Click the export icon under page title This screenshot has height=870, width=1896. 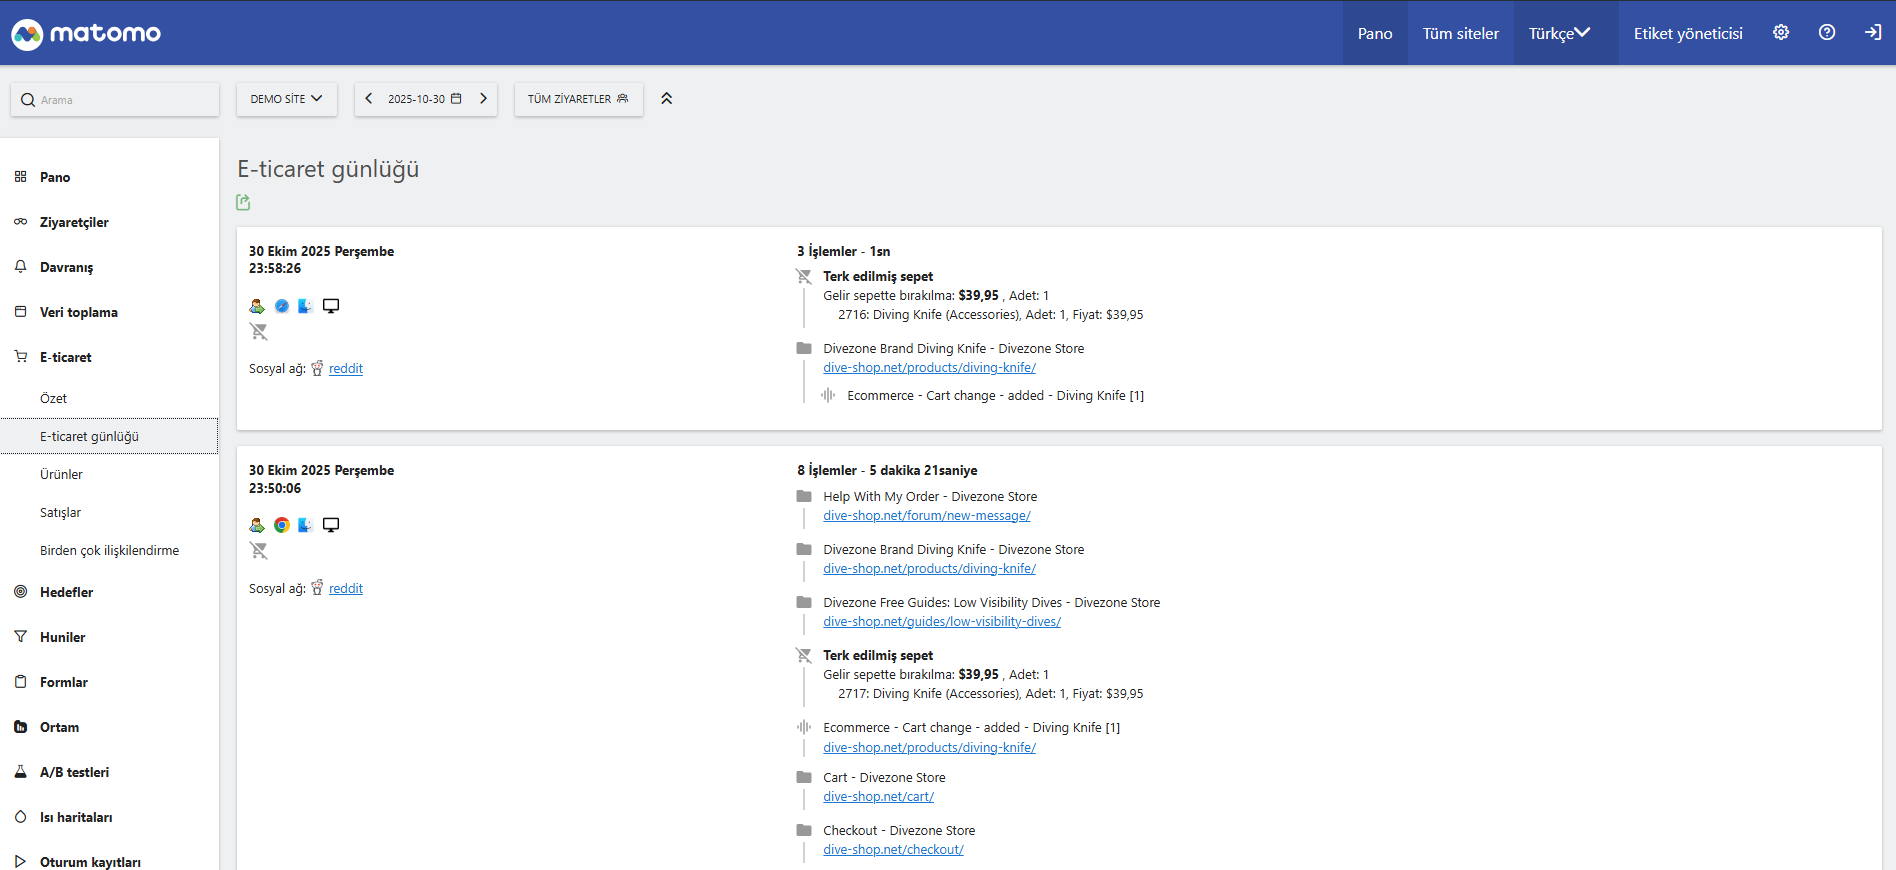pos(243,202)
